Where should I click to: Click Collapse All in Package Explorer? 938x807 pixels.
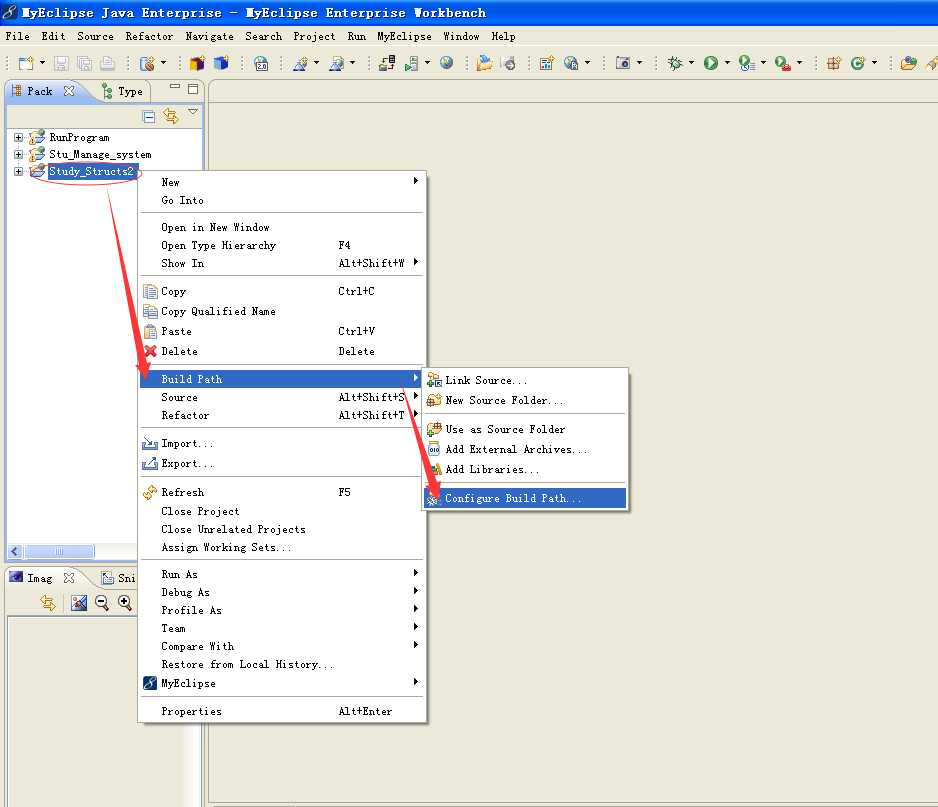click(x=149, y=117)
